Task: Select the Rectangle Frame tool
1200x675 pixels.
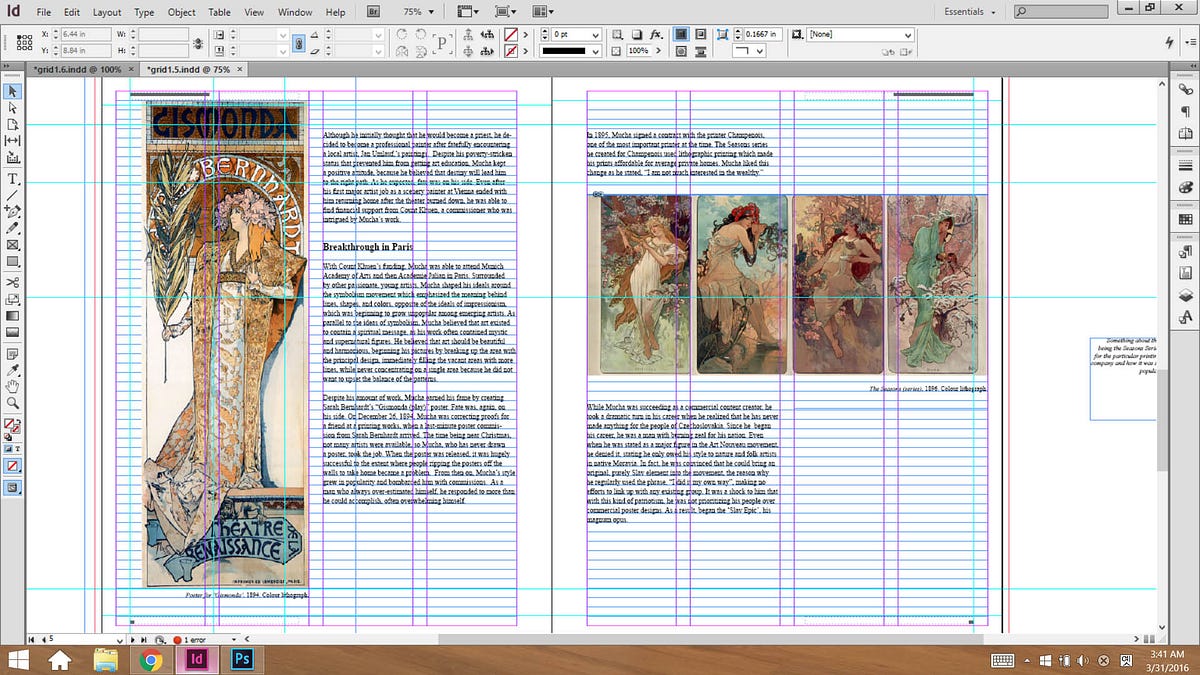Action: pyautogui.click(x=13, y=245)
